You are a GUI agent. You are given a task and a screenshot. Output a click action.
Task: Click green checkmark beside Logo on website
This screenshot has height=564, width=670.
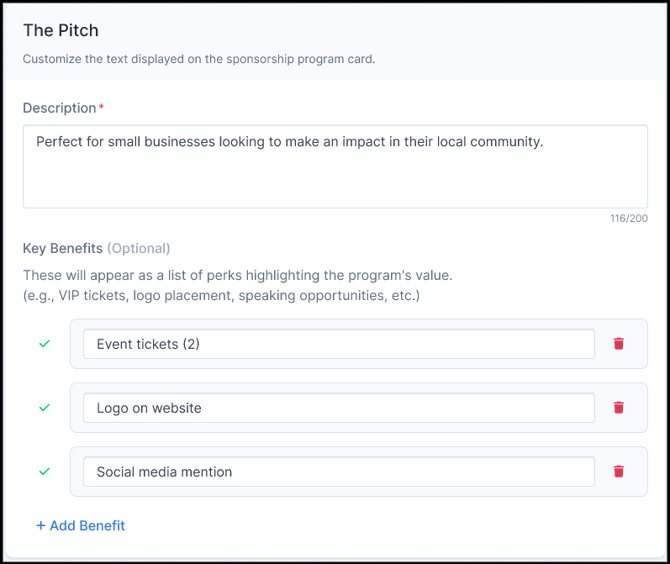tap(44, 408)
